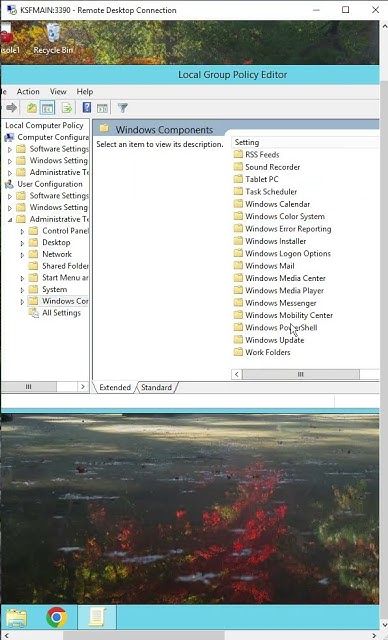The image size is (388, 640).
Task: Click the Export List toolbar icon
Action: pyautogui.click(x=67, y=108)
